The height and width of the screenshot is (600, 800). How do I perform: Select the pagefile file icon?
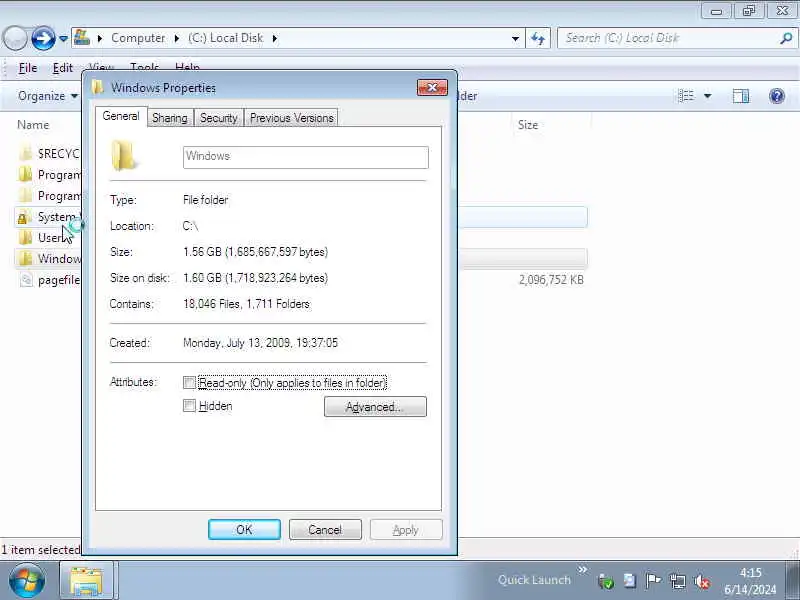click(x=26, y=280)
